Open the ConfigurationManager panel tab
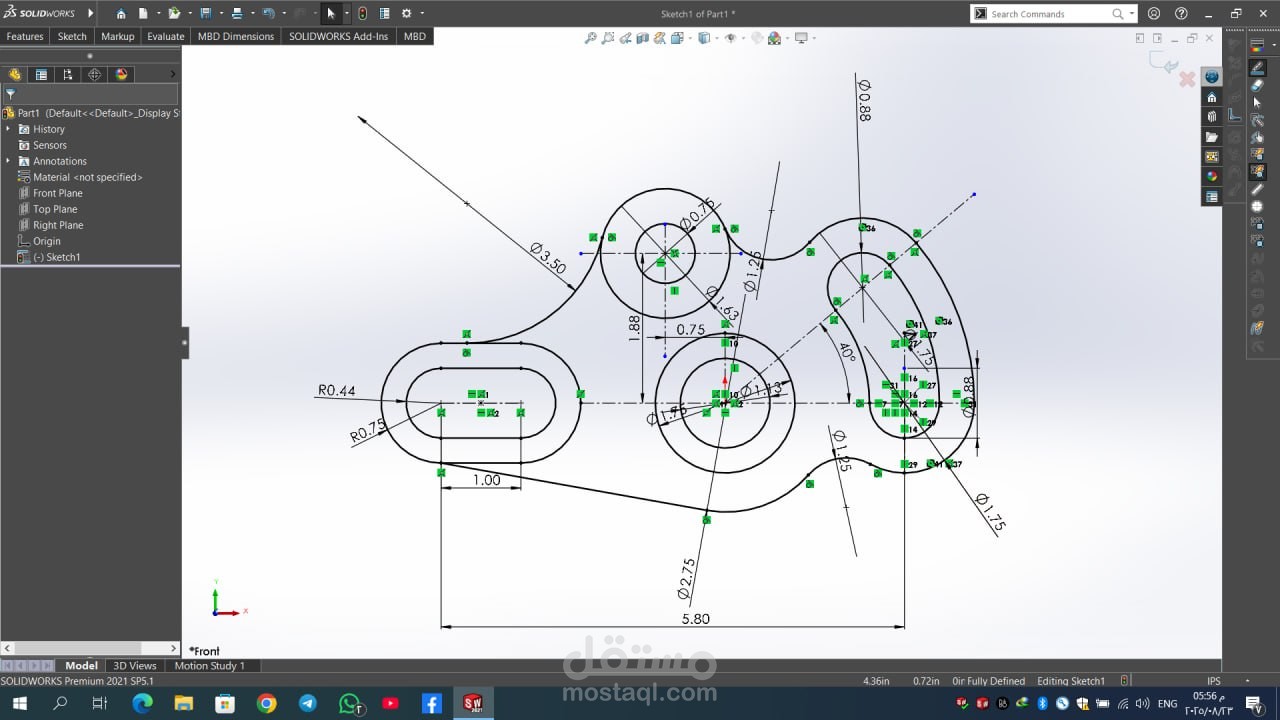This screenshot has width=1280, height=720. (x=67, y=74)
